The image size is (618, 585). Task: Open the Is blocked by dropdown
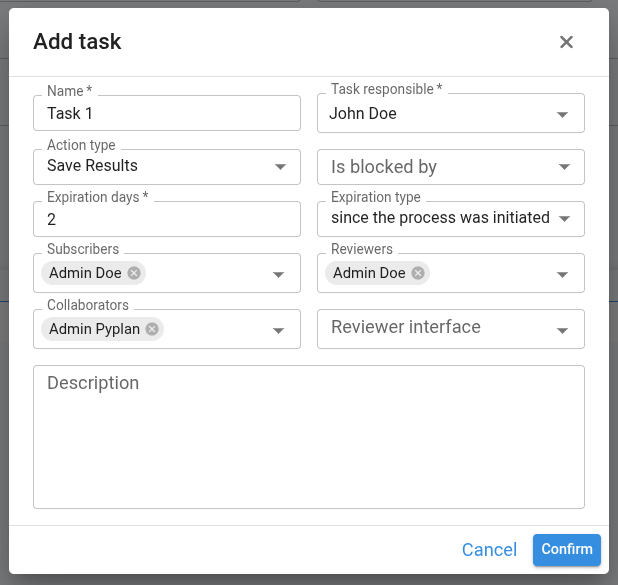563,167
